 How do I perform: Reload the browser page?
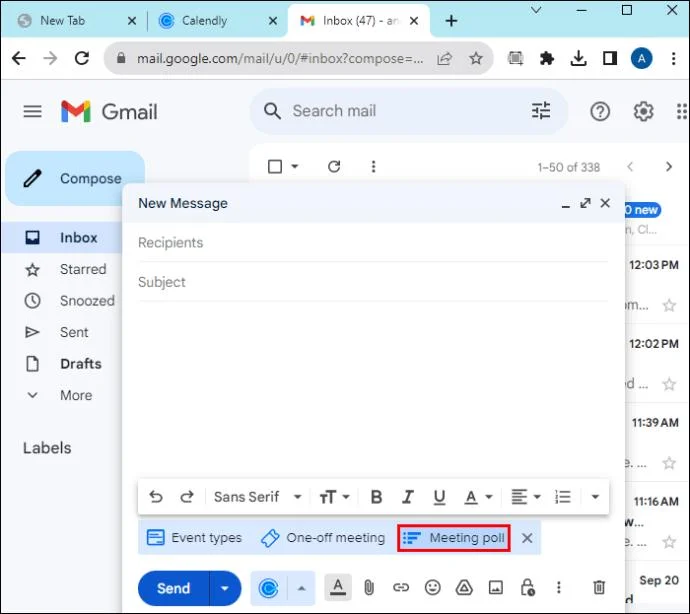pyautogui.click(x=82, y=58)
